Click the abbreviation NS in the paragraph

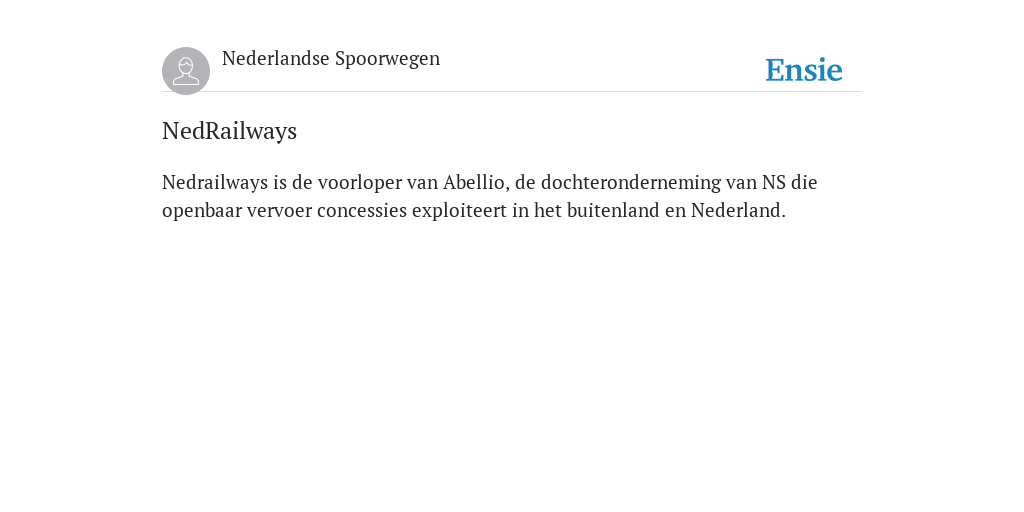click(x=774, y=182)
